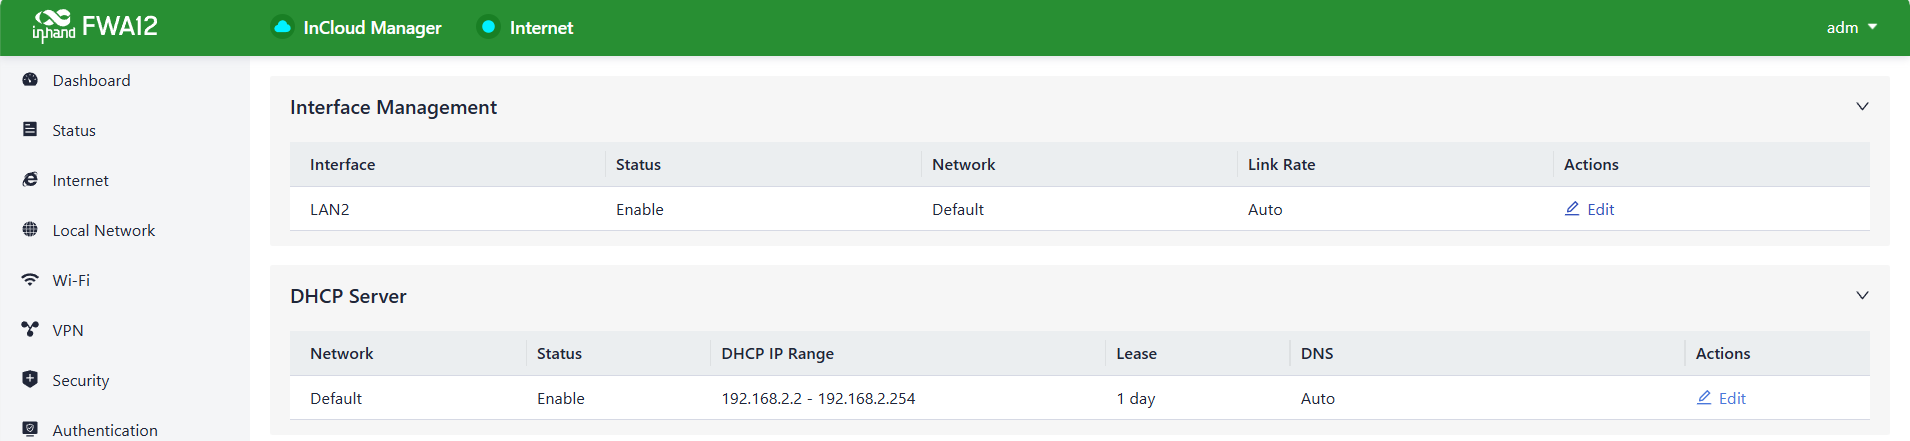
Task: Collapse the Interface Management section
Action: (1862, 107)
